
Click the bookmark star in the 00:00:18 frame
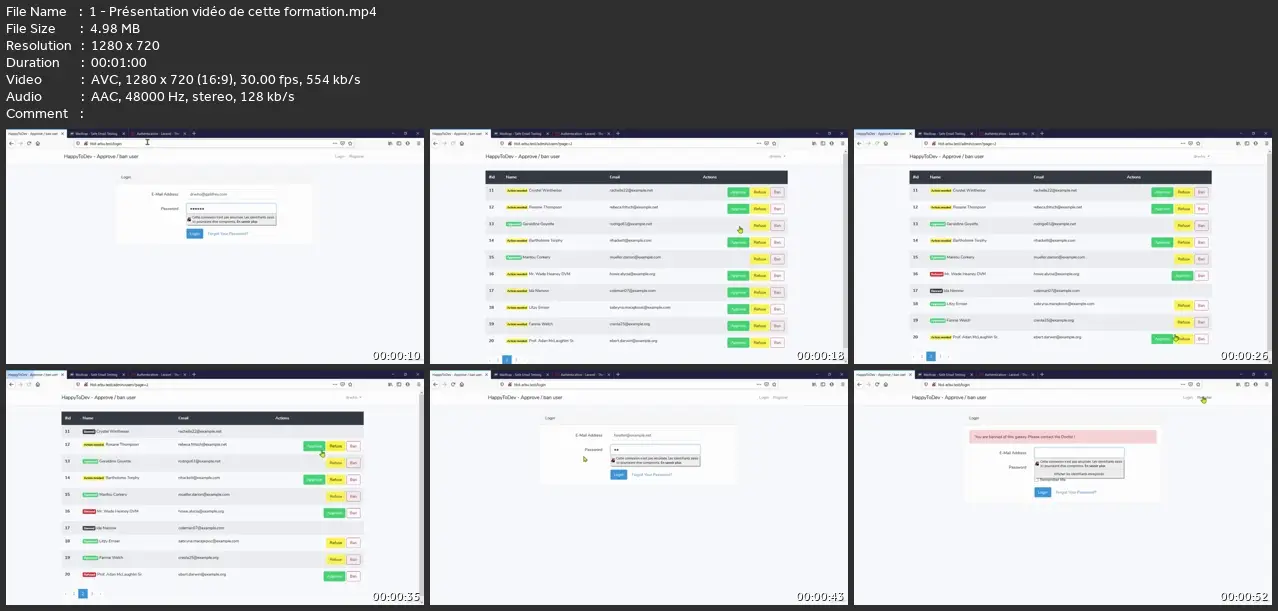coord(776,143)
